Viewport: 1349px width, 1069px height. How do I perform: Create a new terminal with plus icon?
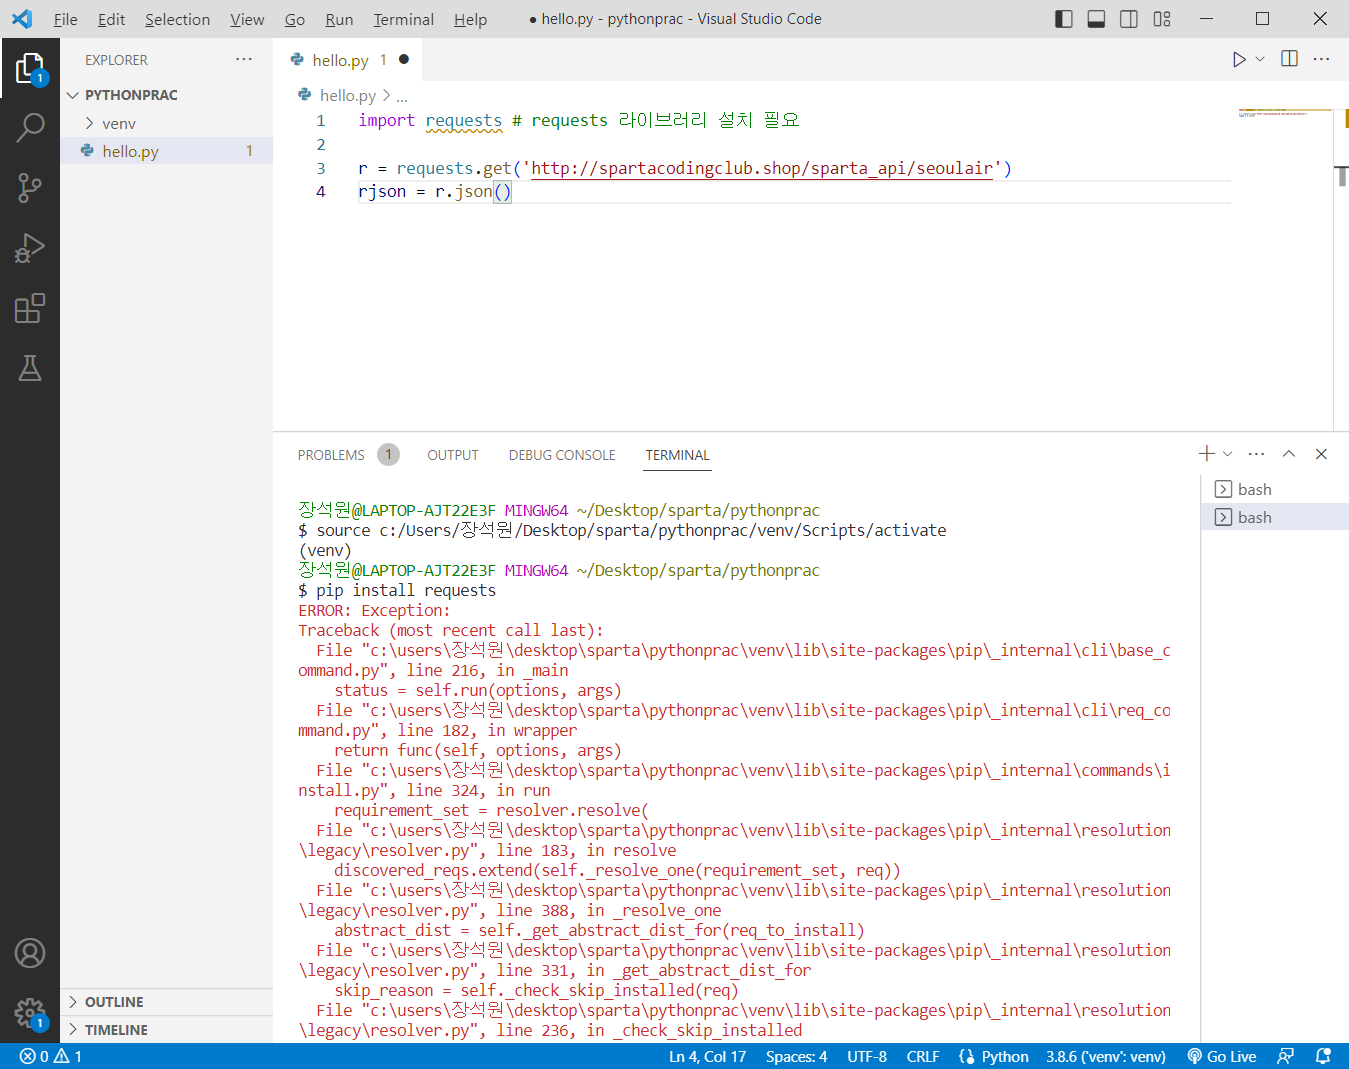tap(1207, 454)
